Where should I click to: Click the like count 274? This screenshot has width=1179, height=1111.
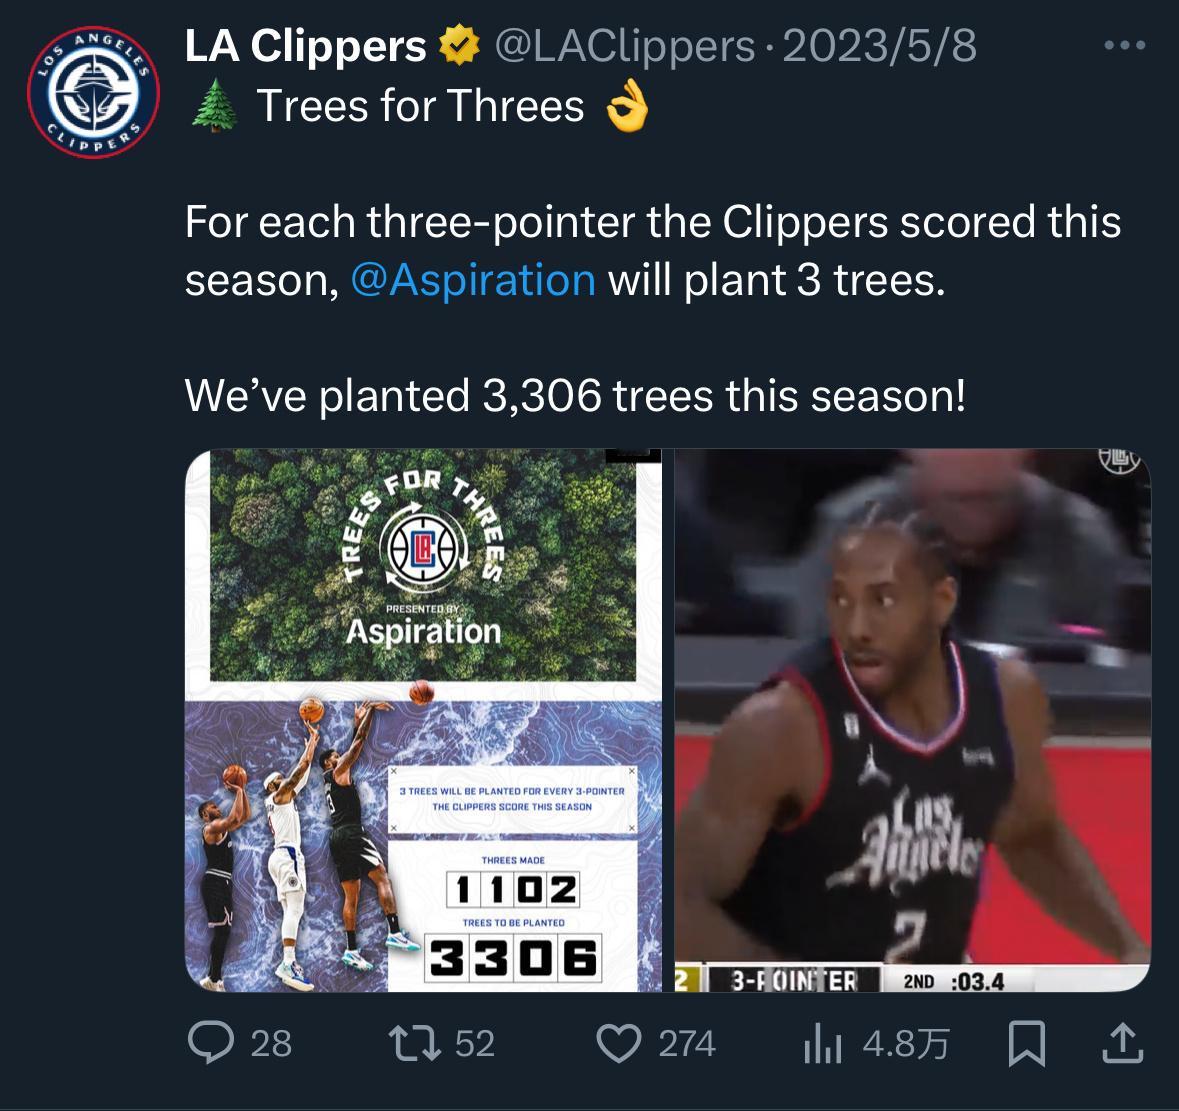[686, 1044]
